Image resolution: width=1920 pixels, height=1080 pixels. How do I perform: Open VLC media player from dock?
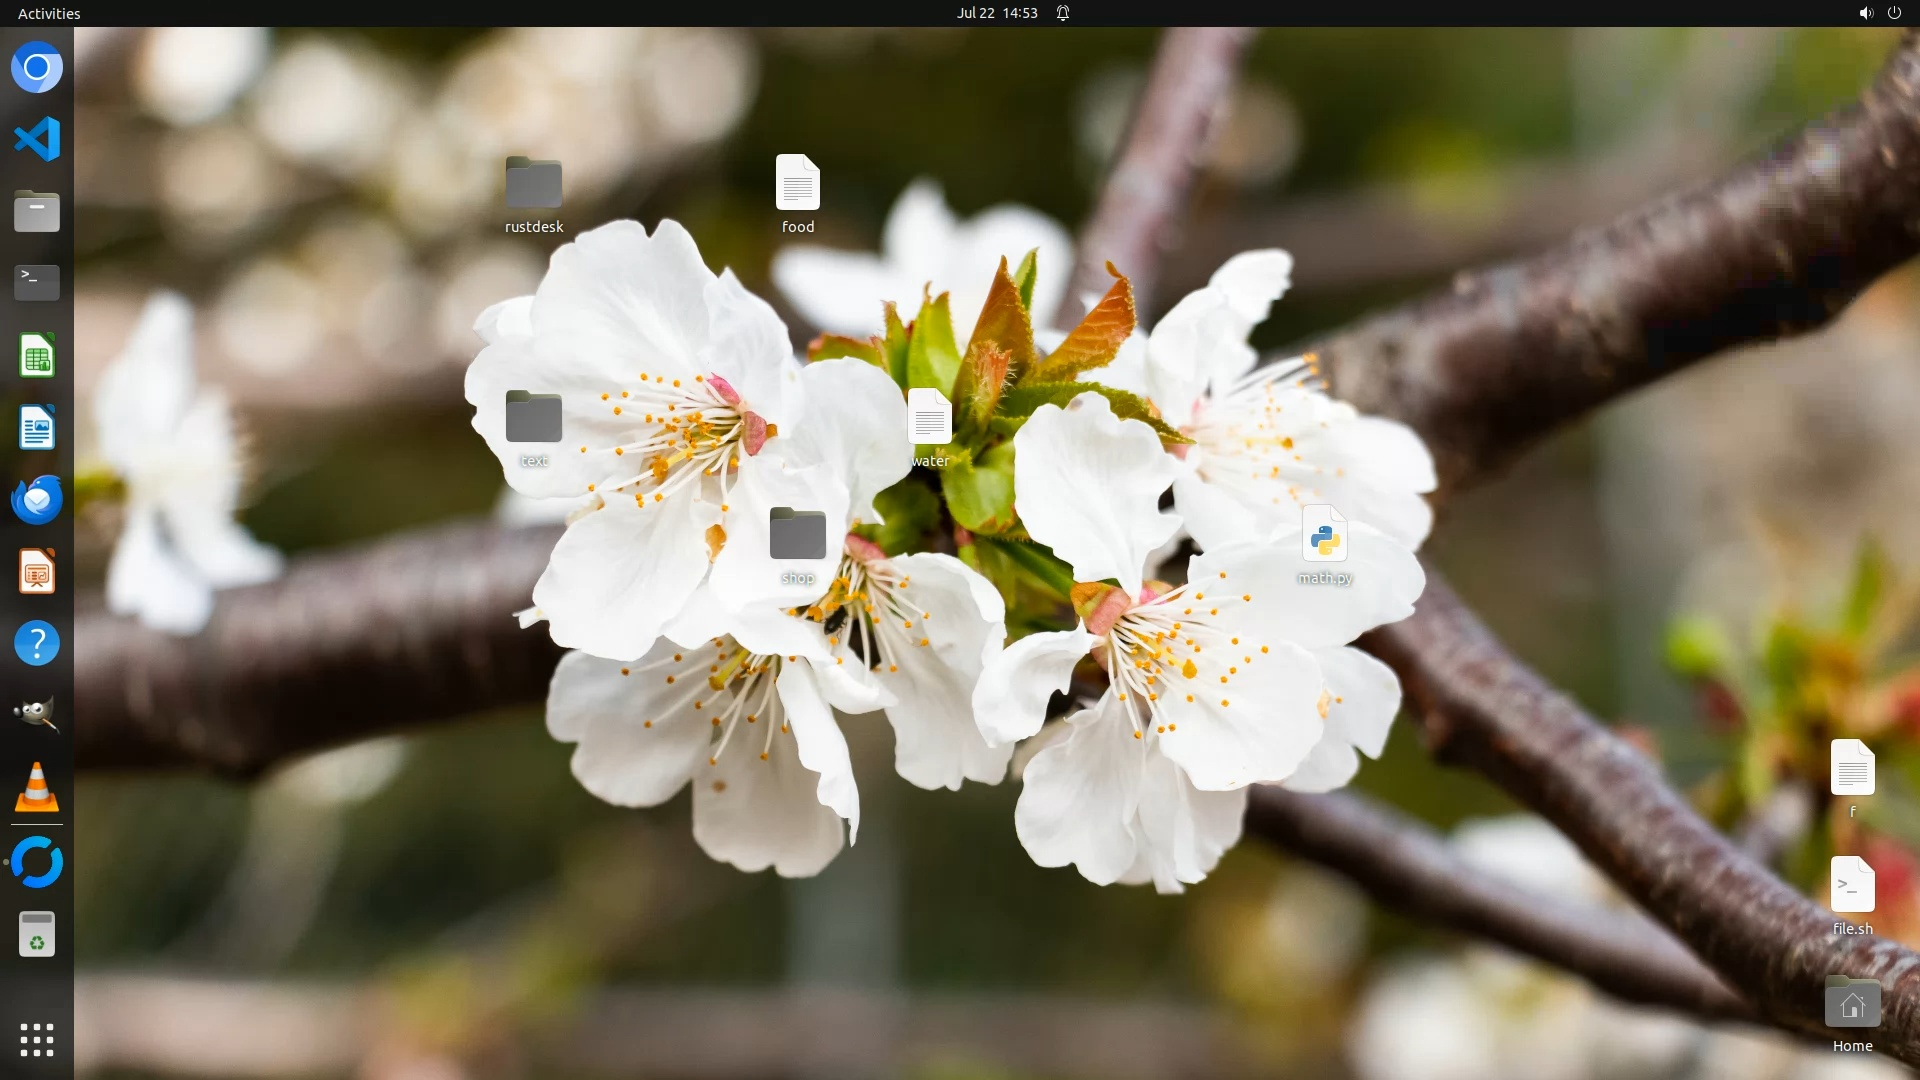coord(37,787)
